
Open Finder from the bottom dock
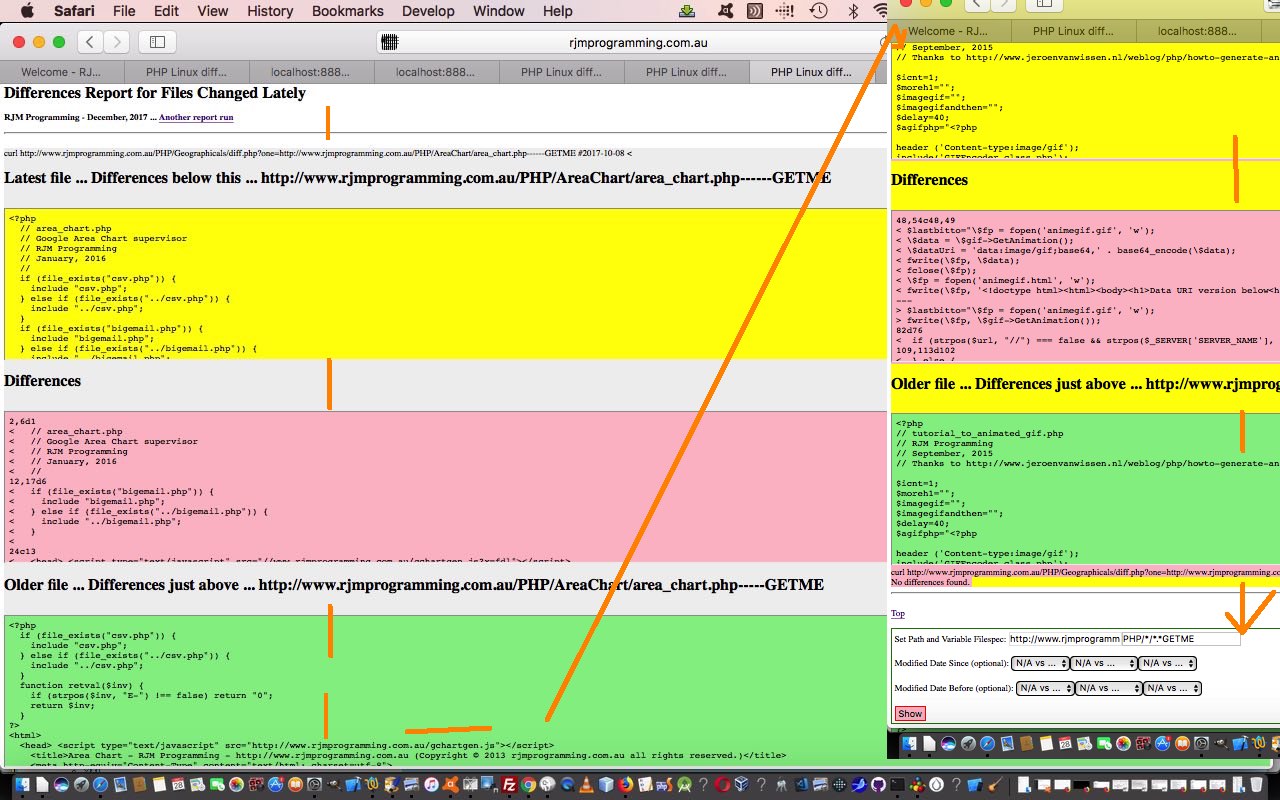[22, 785]
